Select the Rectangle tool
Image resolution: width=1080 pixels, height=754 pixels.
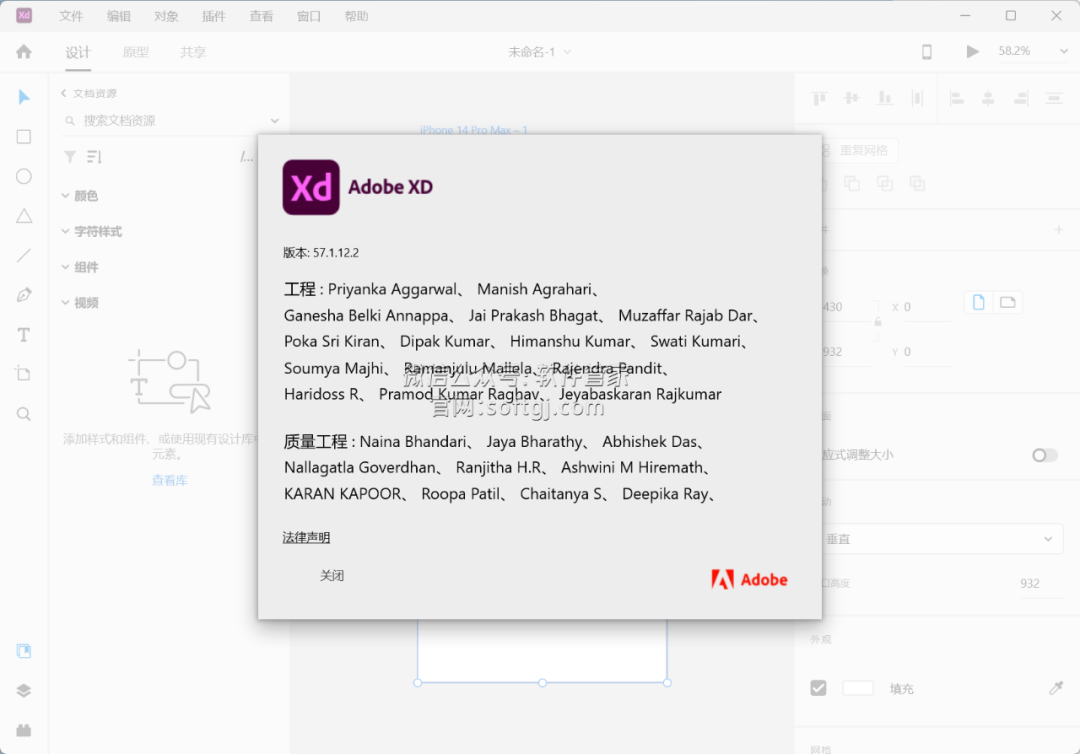[x=24, y=136]
